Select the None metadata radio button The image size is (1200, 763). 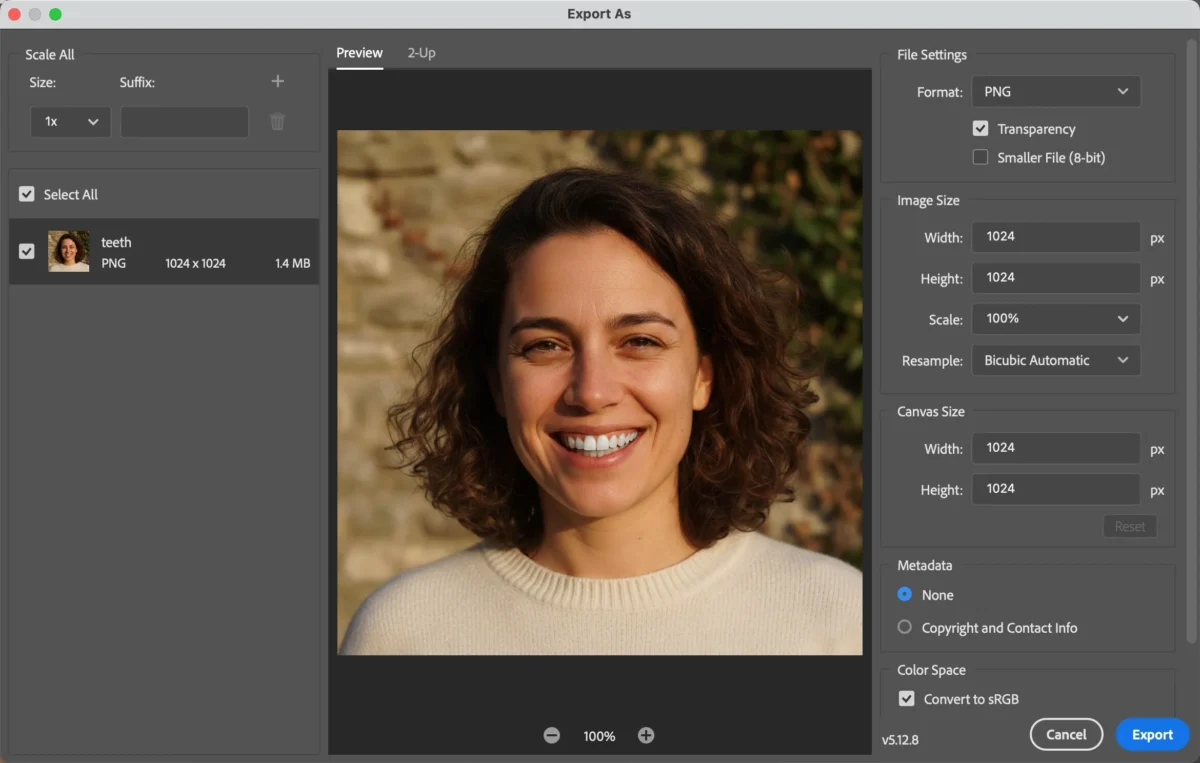[x=905, y=595]
